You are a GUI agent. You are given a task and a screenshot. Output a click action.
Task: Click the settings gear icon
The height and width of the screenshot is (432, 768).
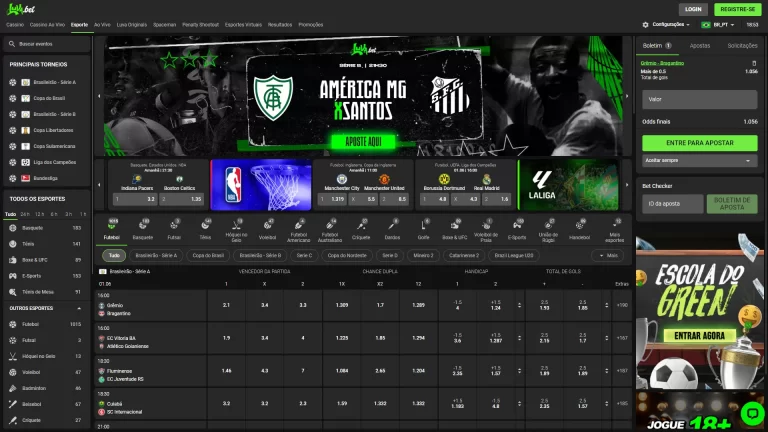(646, 24)
